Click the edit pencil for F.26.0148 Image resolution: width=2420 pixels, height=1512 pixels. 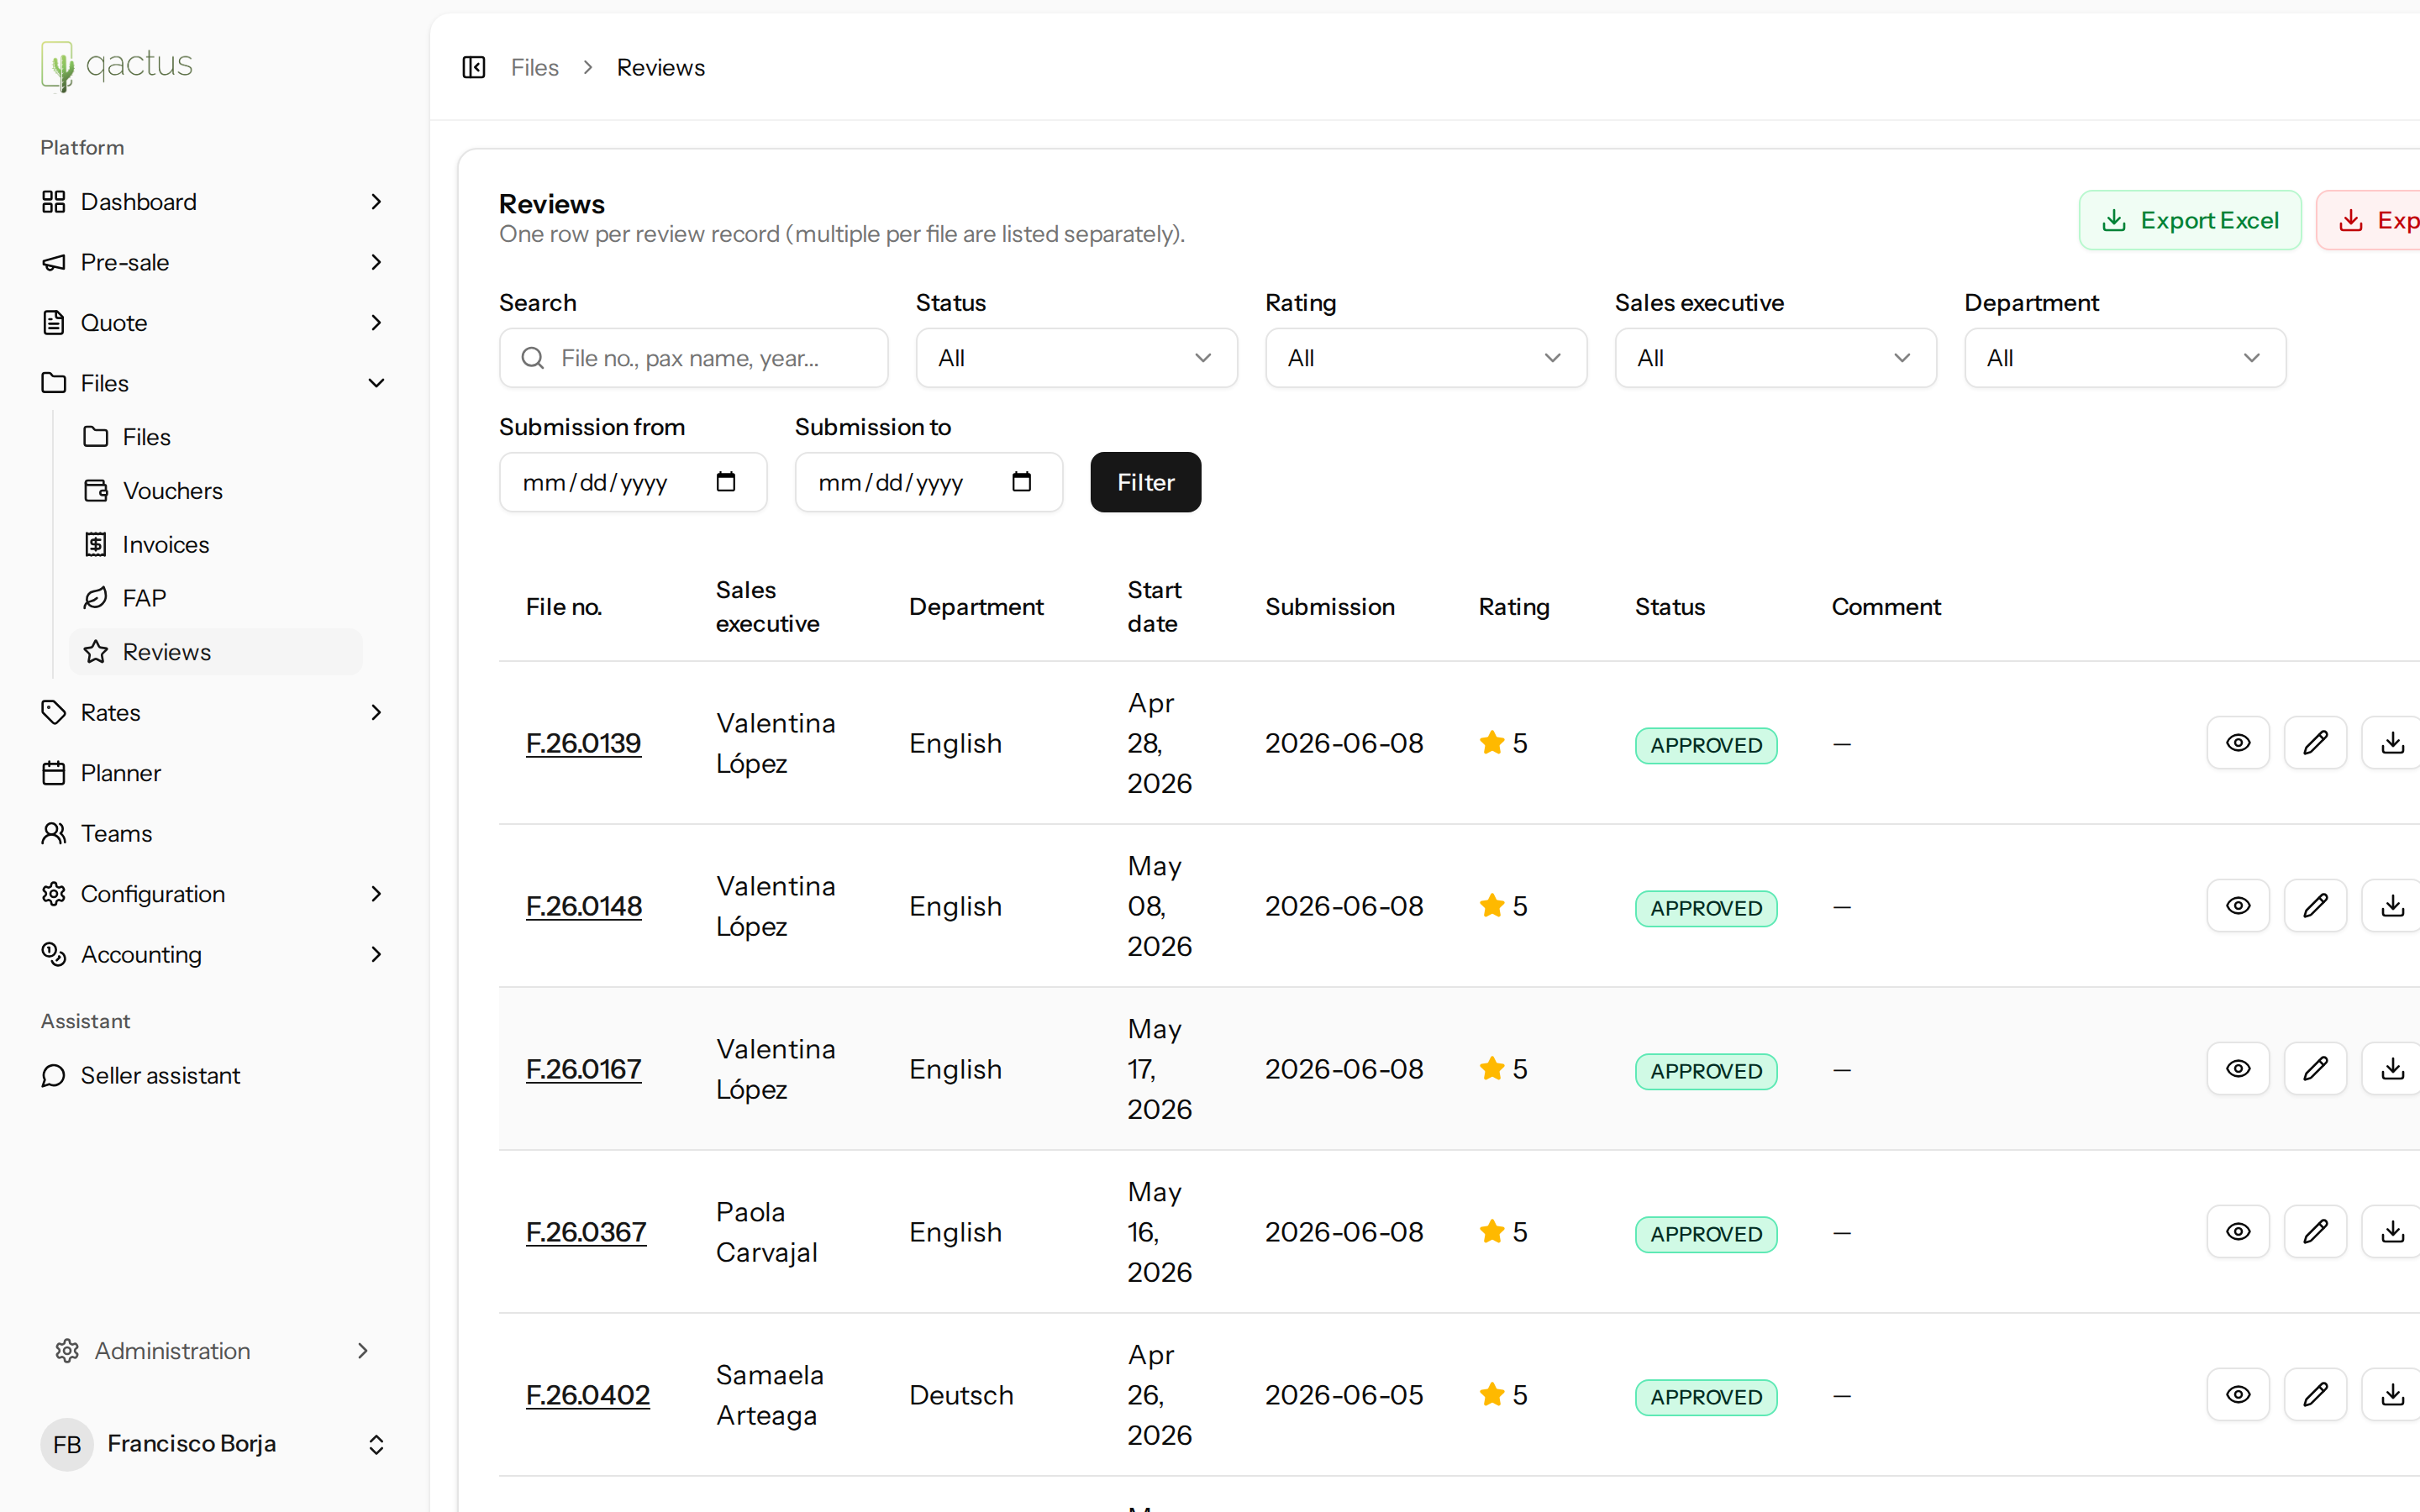(x=2315, y=906)
